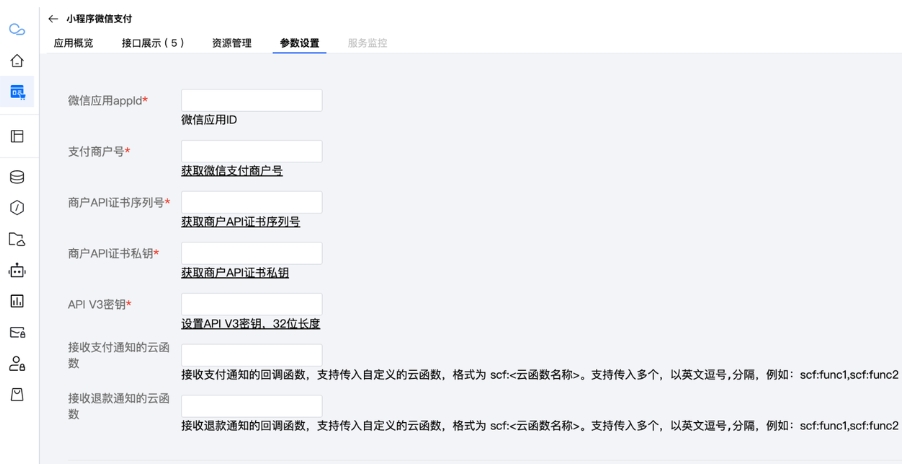Click the 接收退款通知的回调函数 description text

(540, 425)
